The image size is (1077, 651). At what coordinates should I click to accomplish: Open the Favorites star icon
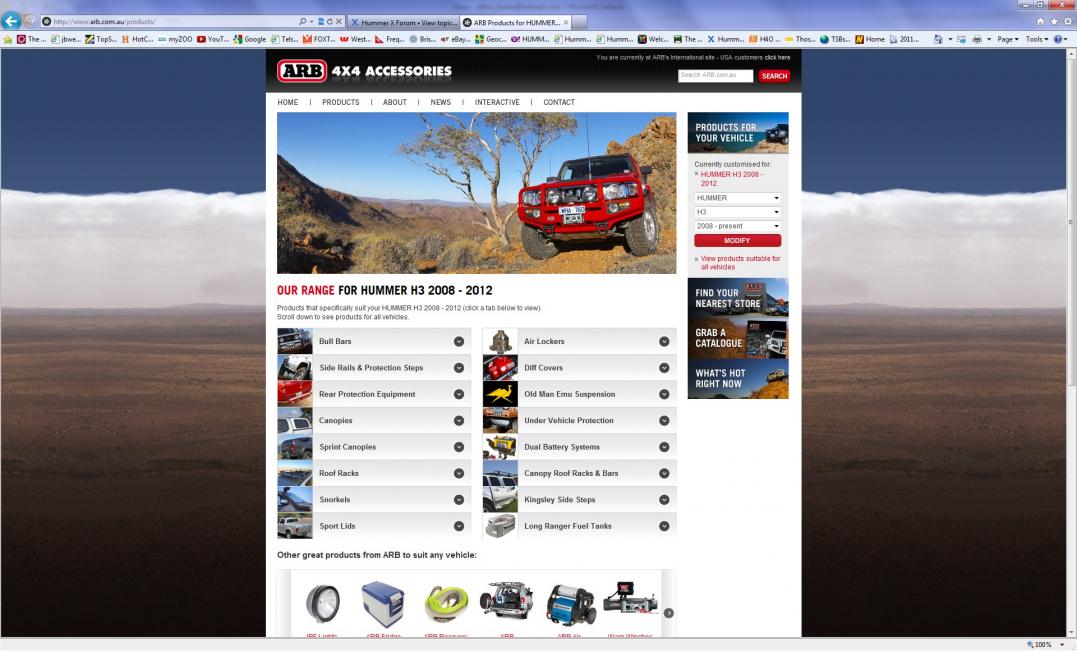pos(1054,22)
